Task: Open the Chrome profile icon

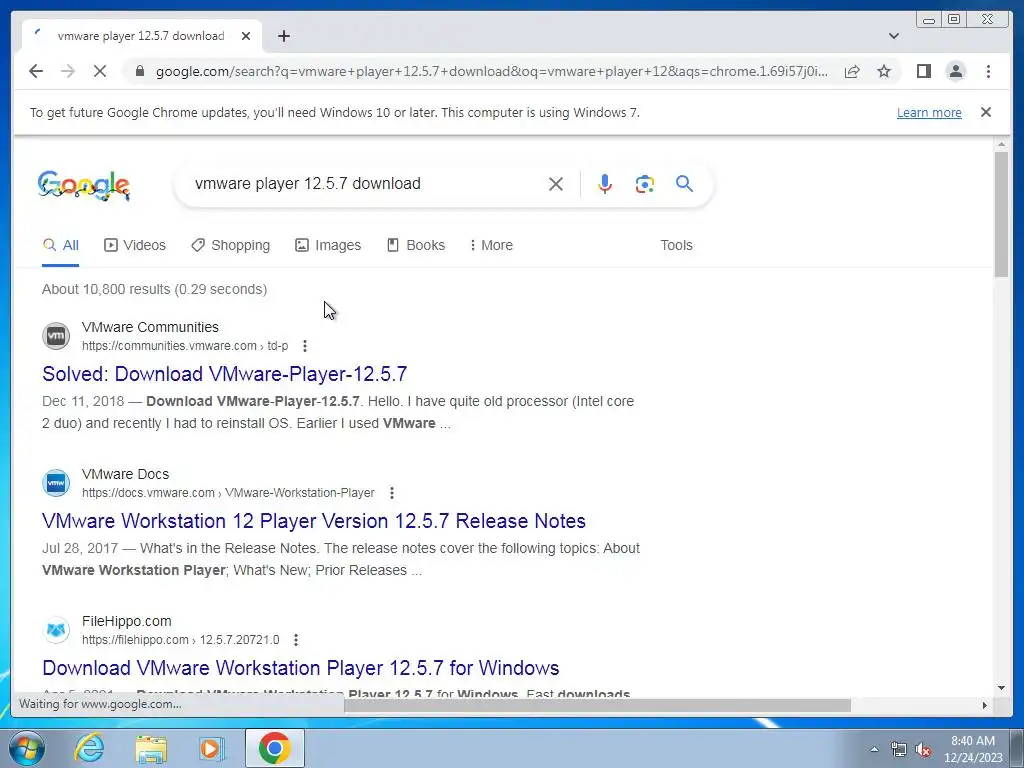Action: pos(955,71)
